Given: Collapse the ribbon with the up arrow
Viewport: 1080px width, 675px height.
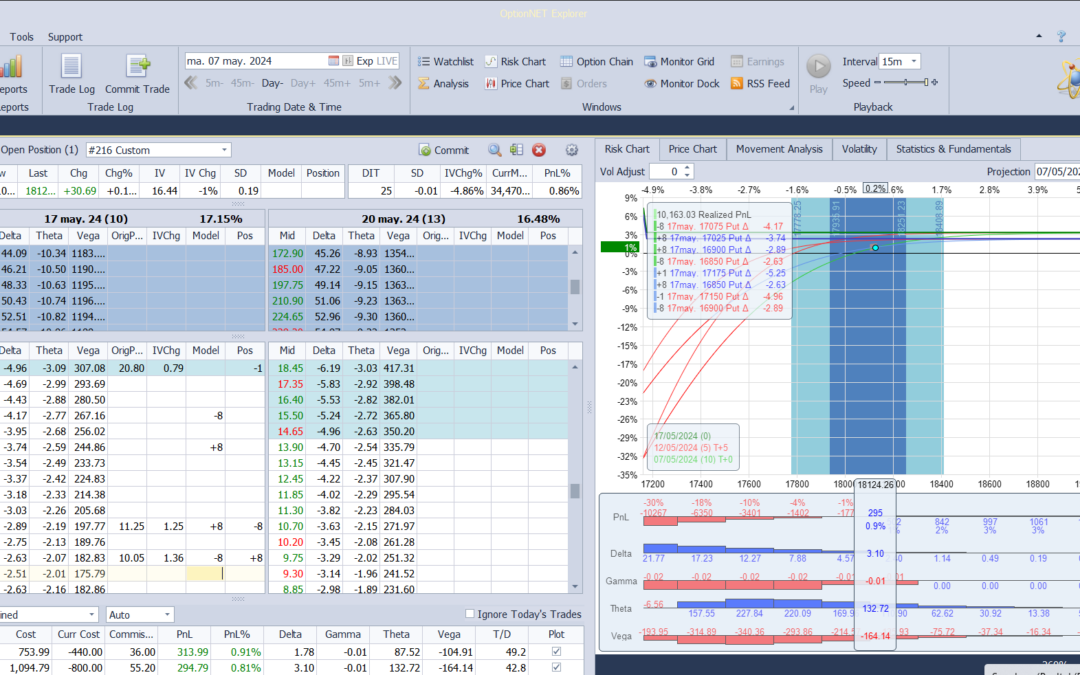Looking at the screenshot, I should coord(1039,36).
